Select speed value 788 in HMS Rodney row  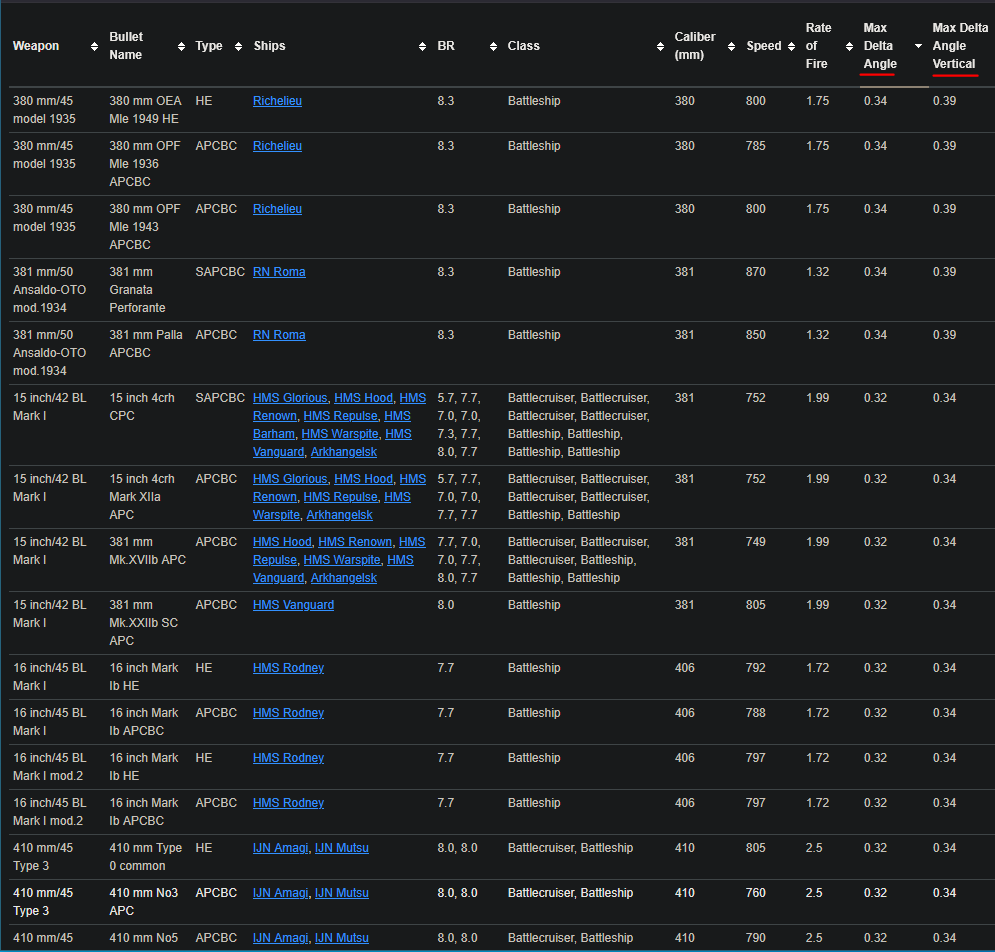point(755,713)
